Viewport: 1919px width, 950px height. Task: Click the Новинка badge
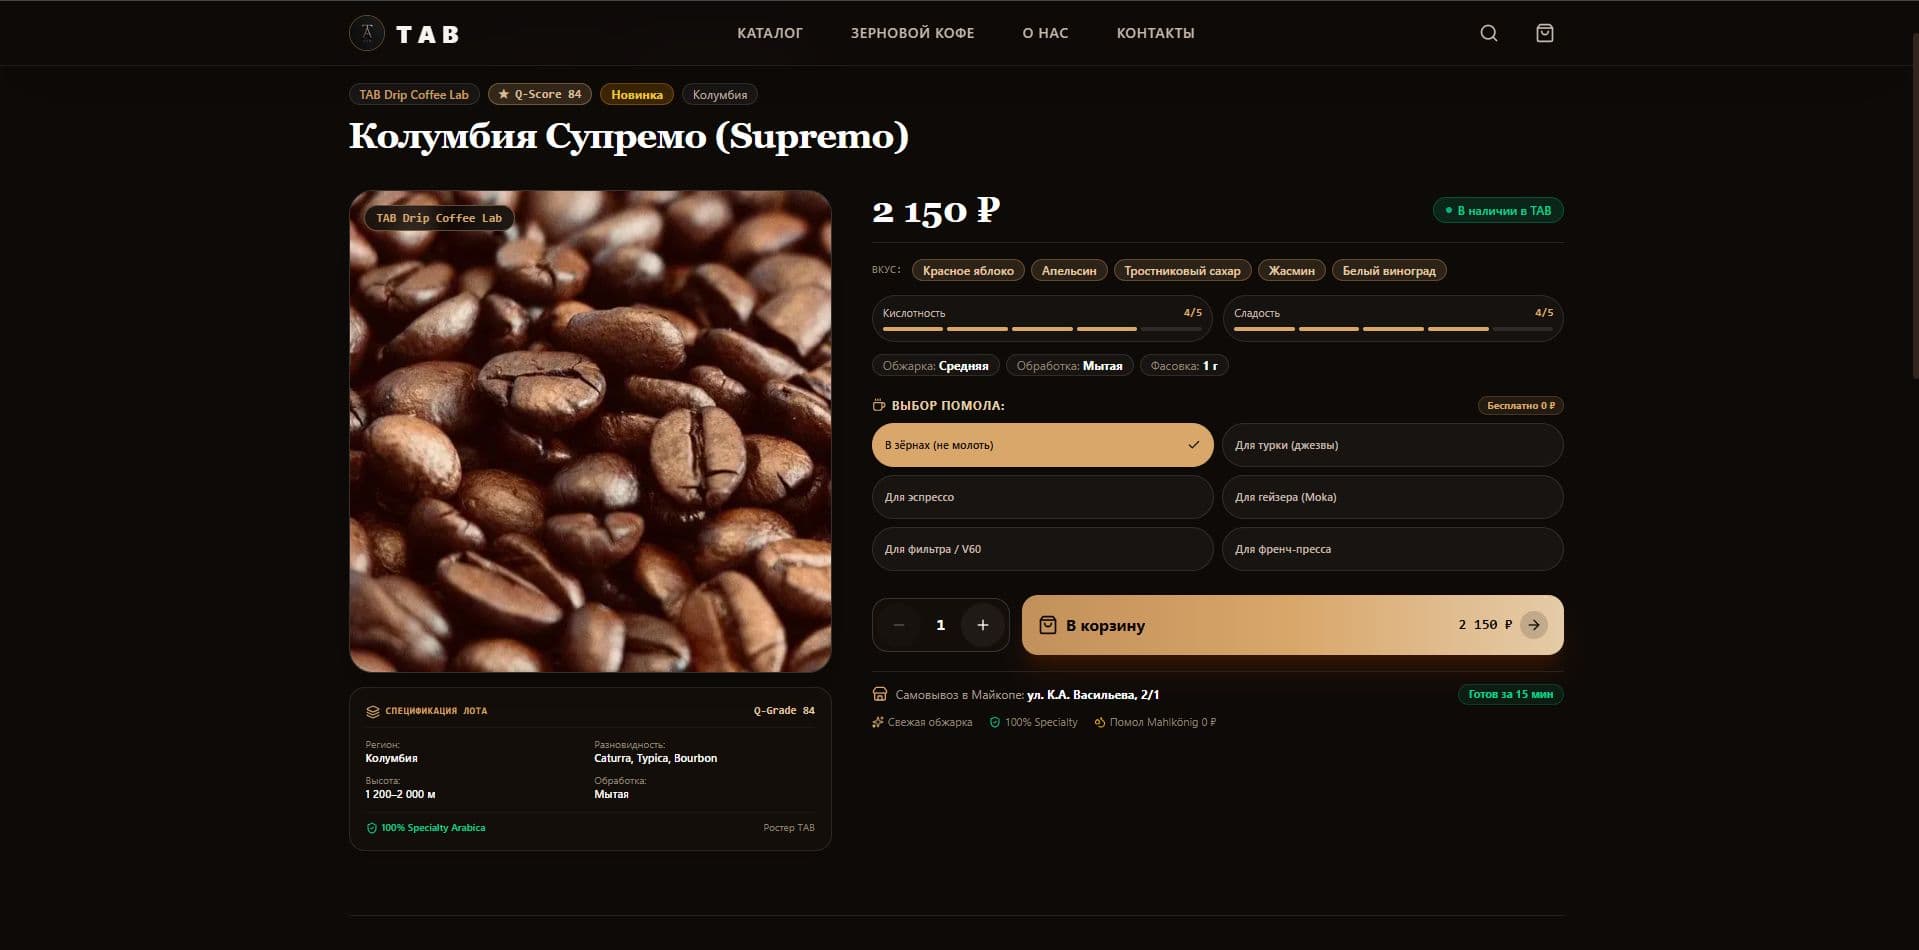pyautogui.click(x=637, y=94)
